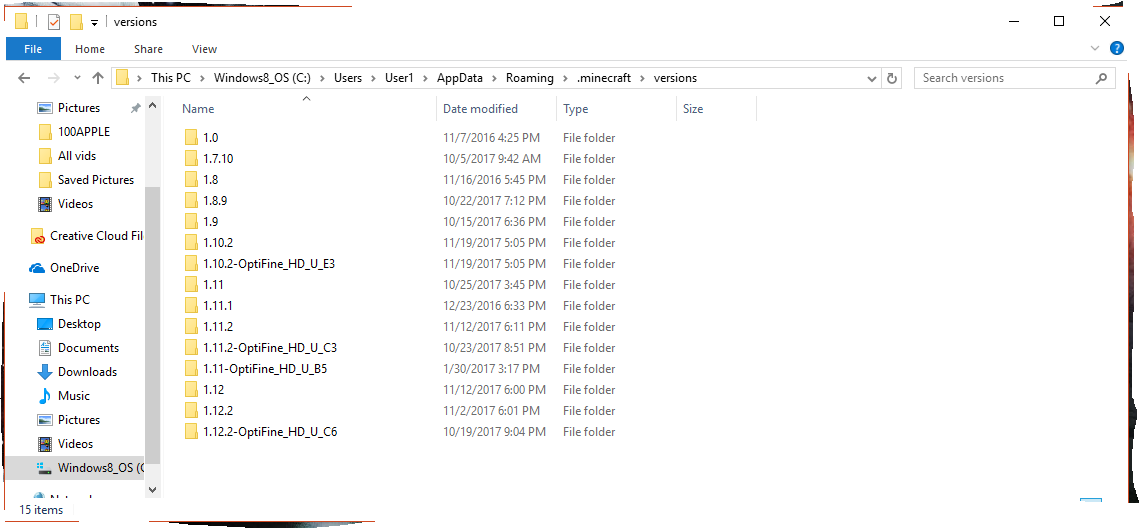Switch to the Home ribbon tab
This screenshot has width=1140, height=528.
90,49
